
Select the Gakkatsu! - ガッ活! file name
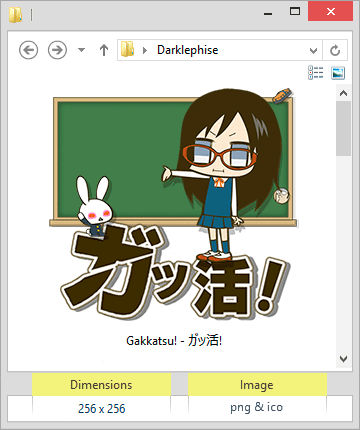(x=174, y=341)
